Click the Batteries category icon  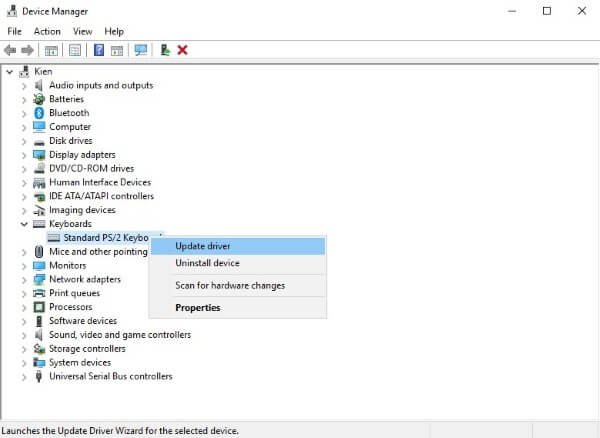pos(40,99)
